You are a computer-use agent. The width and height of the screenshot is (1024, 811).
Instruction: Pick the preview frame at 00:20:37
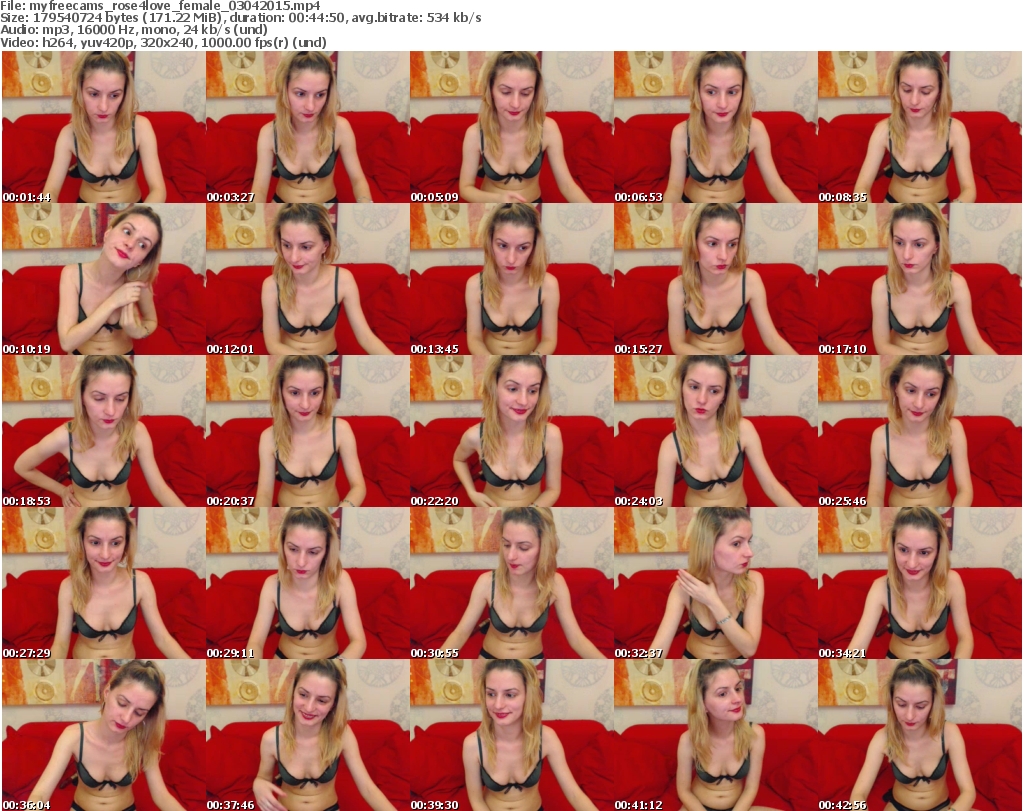(308, 432)
